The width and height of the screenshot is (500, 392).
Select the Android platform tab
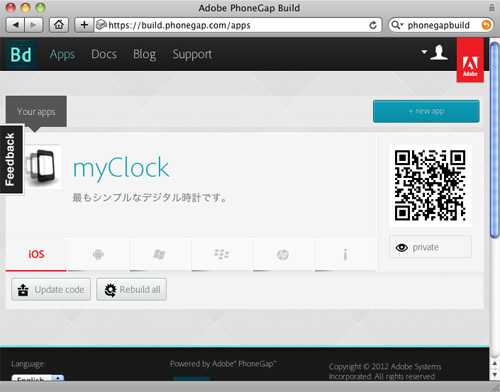[x=98, y=254]
